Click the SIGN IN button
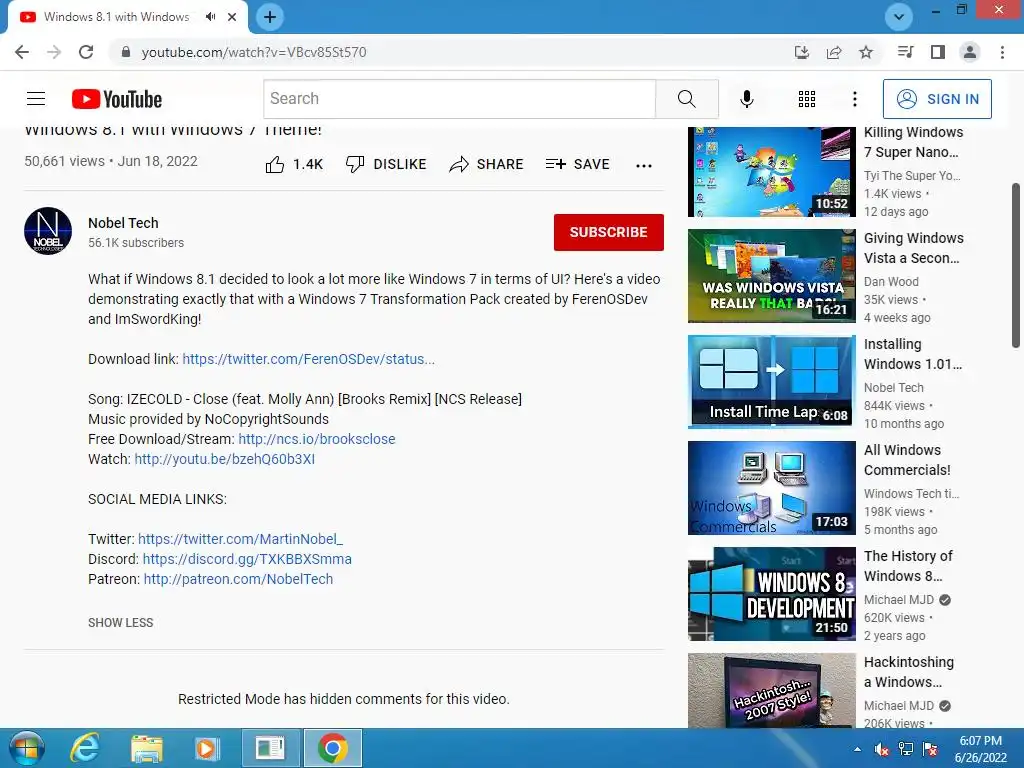Viewport: 1024px width, 768px height. 937,99
